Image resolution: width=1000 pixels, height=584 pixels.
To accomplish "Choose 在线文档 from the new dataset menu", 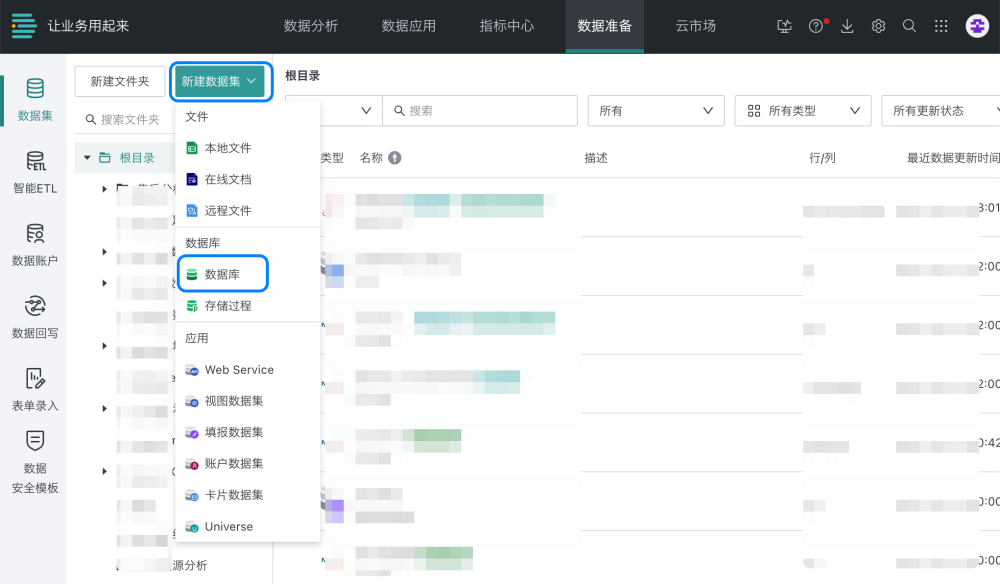I will 247,179.
